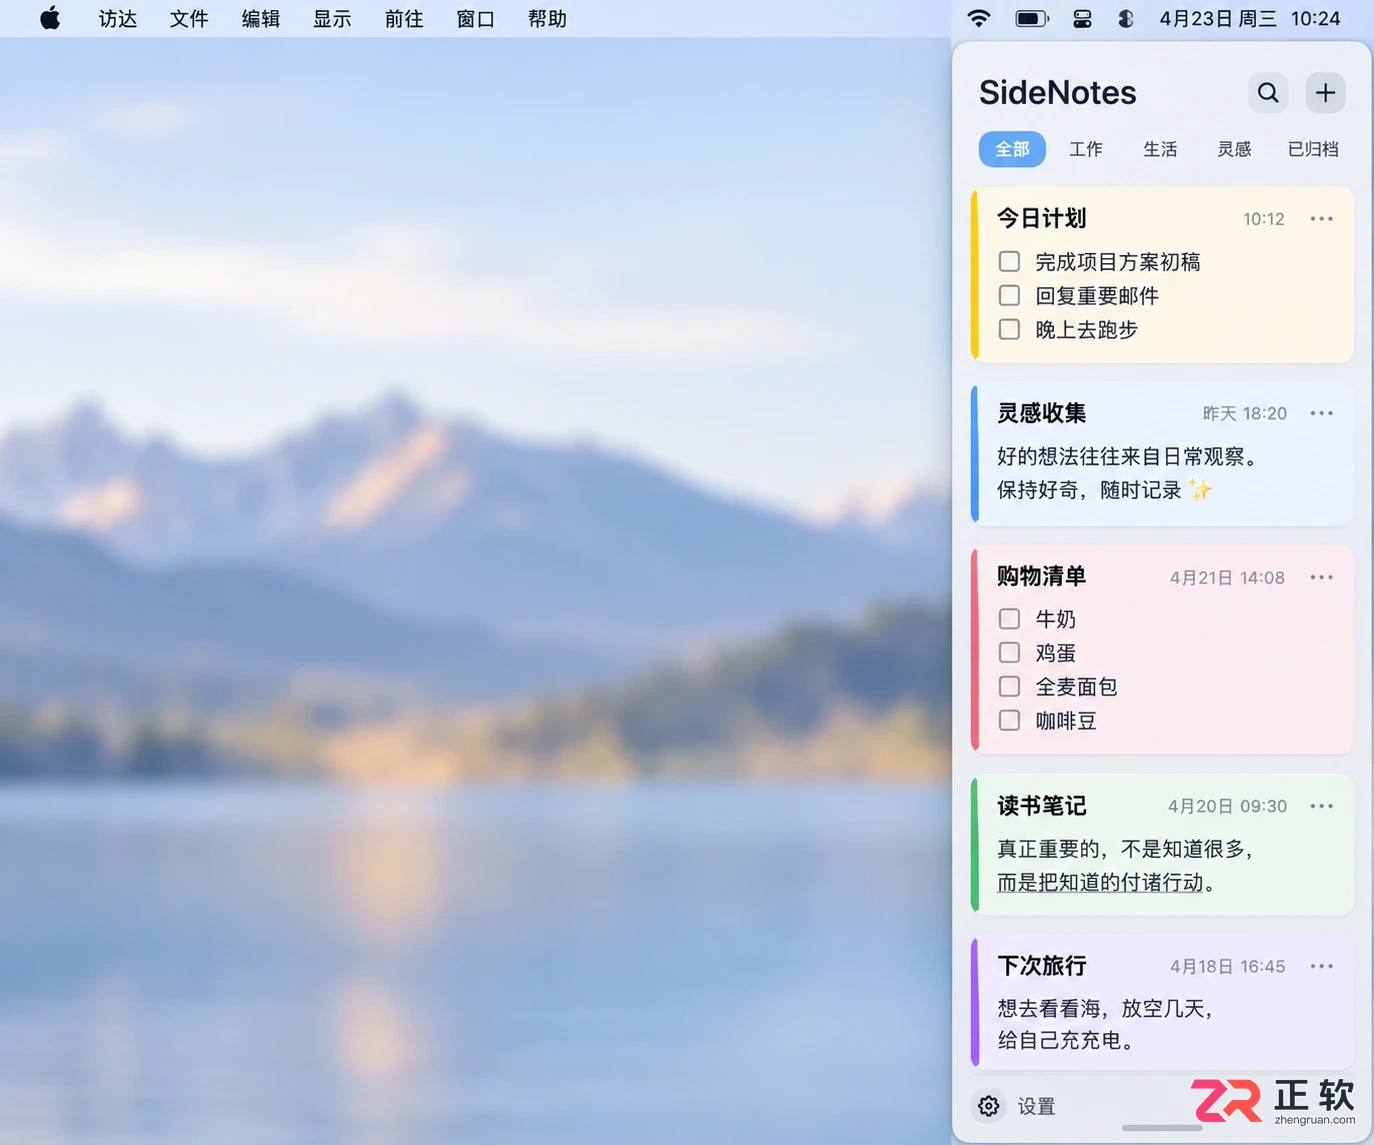Click the SideNotes title heading

(1058, 92)
